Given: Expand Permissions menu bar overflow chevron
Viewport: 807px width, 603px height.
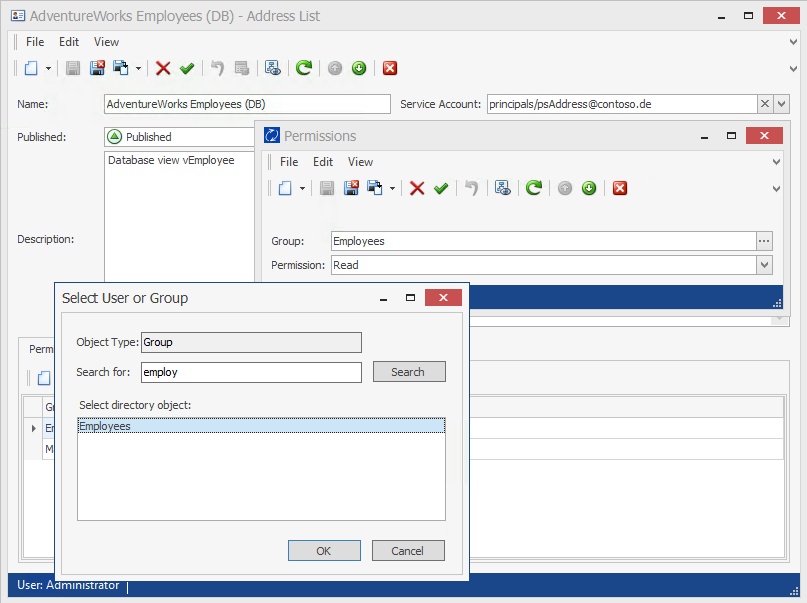Looking at the screenshot, I should pyautogui.click(x=776, y=162).
